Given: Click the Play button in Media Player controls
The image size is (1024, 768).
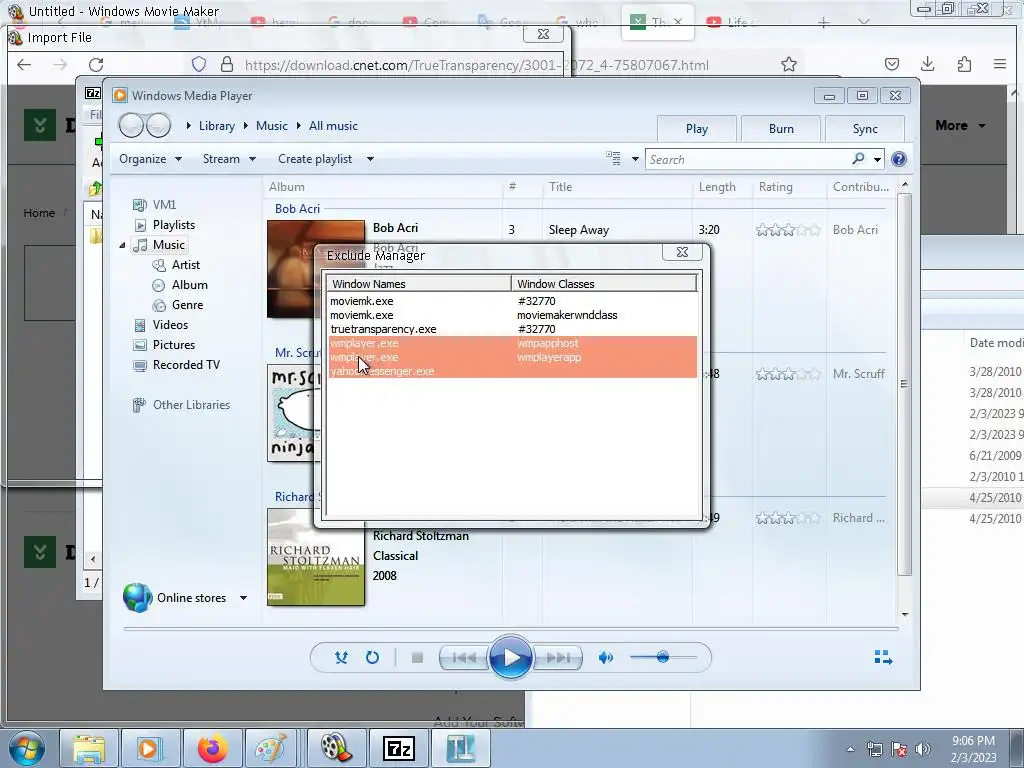Looking at the screenshot, I should tap(510, 658).
